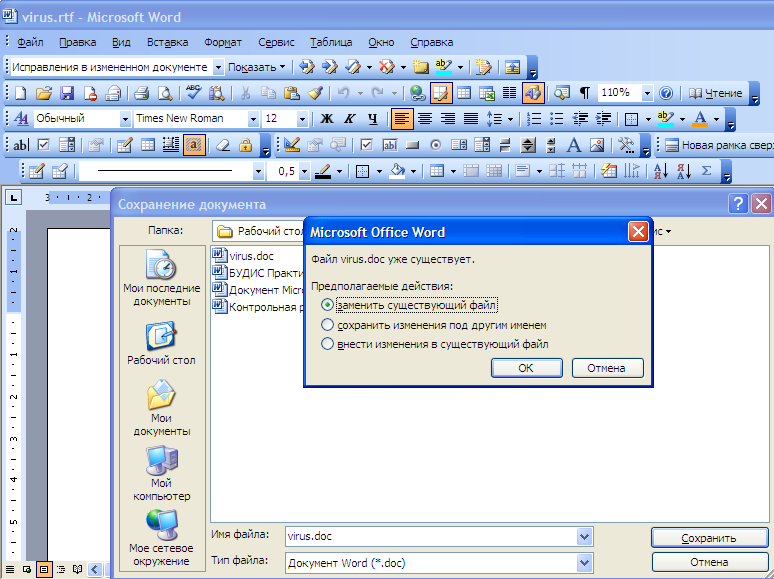The height and width of the screenshot is (579, 774).
Task: Click the Новая рамка сверху button
Action: point(719,145)
